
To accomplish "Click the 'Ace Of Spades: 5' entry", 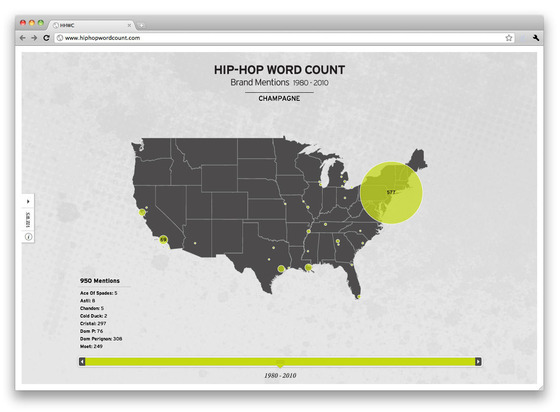I will 99,293.
